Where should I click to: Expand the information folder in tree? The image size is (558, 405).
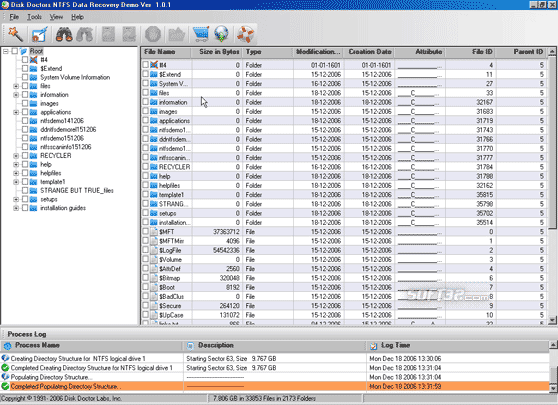click(x=16, y=95)
